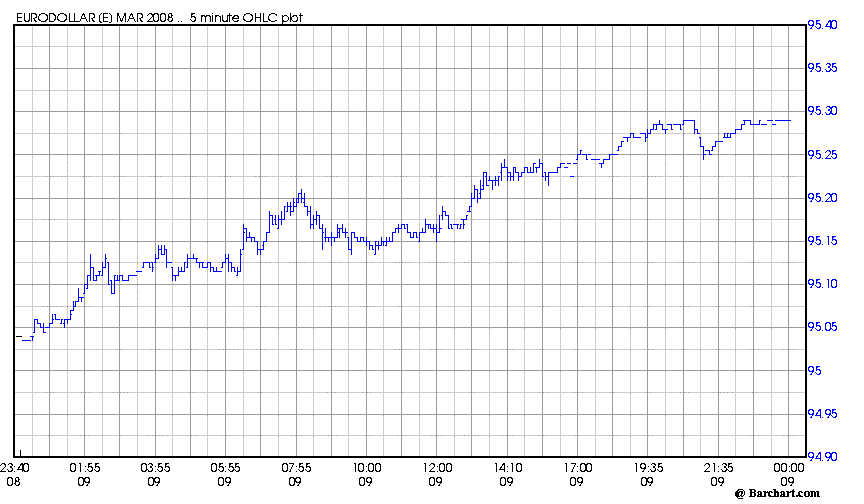Image resolution: width=864 pixels, height=504 pixels.
Task: Click the 12:00 time axis label
Action: [x=437, y=468]
